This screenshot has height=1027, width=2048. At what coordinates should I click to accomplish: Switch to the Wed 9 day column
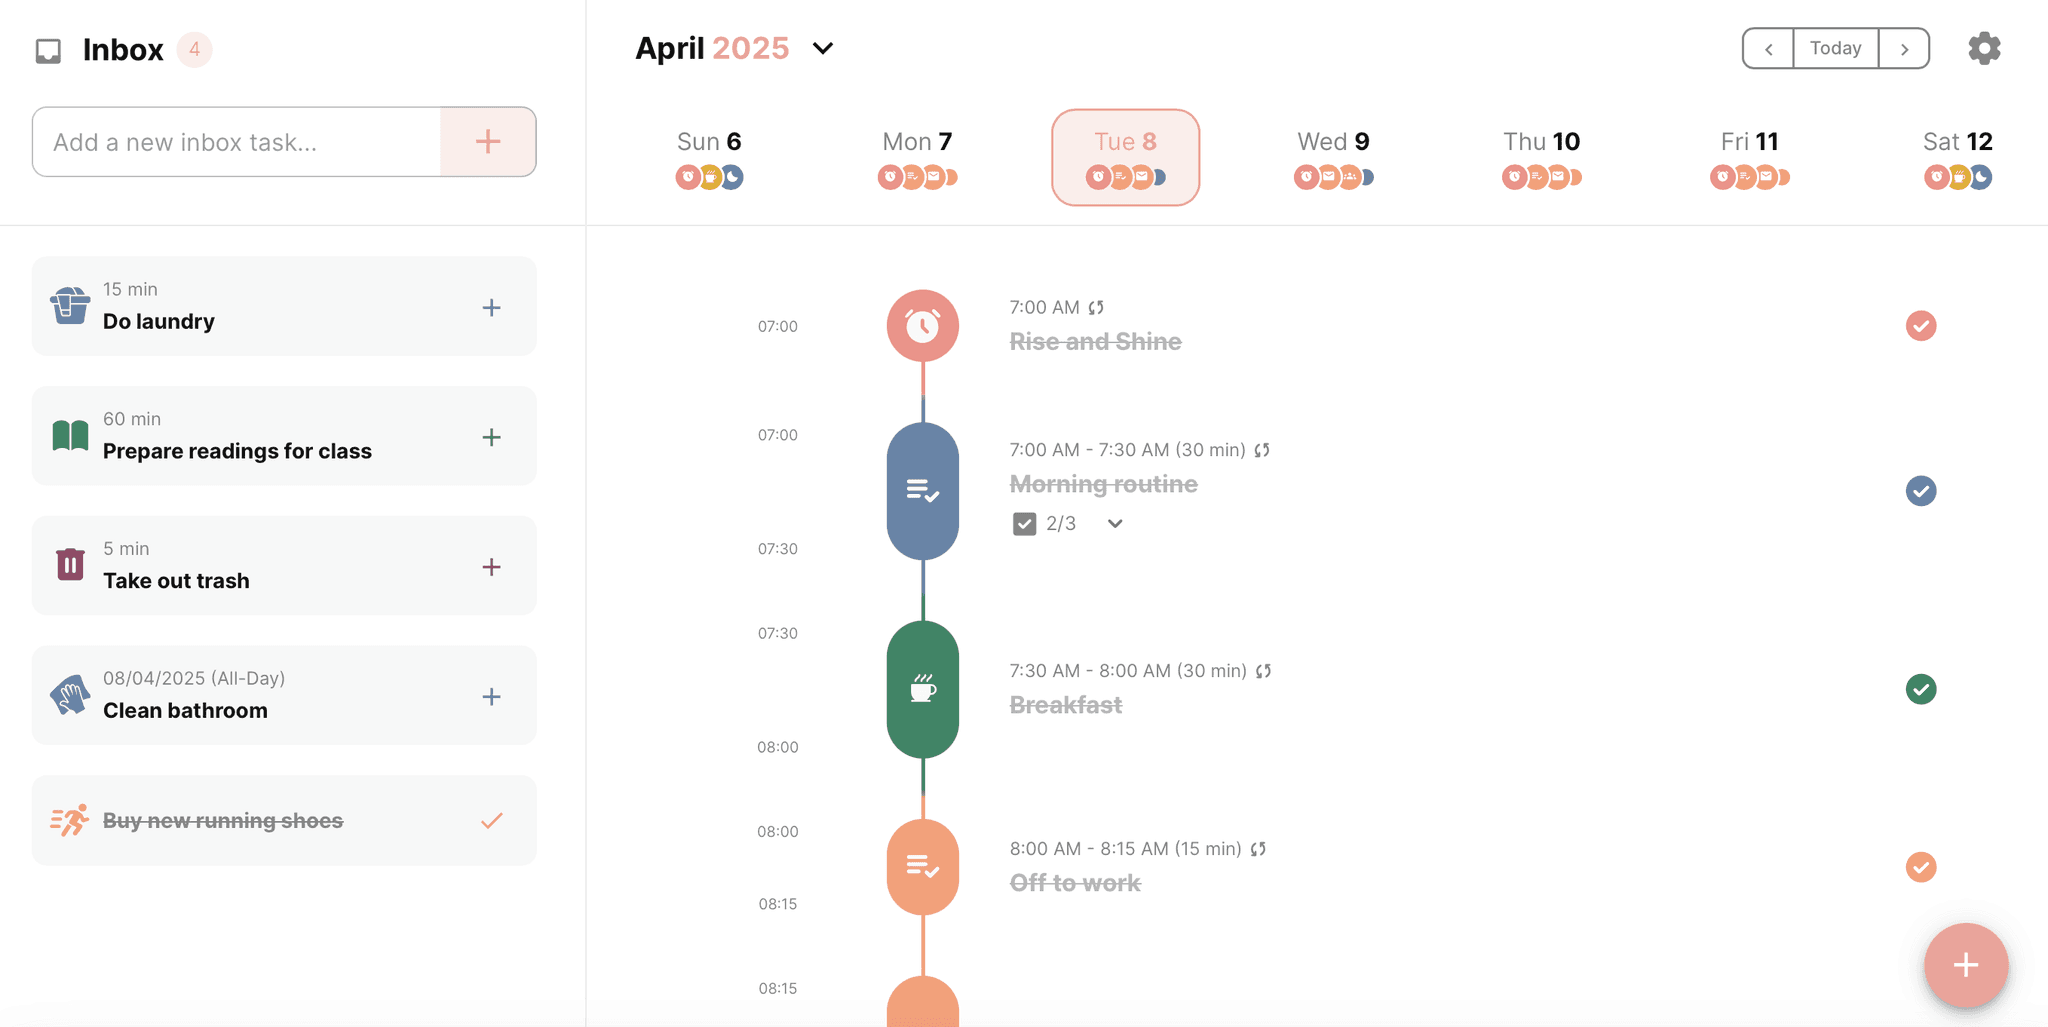pos(1332,141)
